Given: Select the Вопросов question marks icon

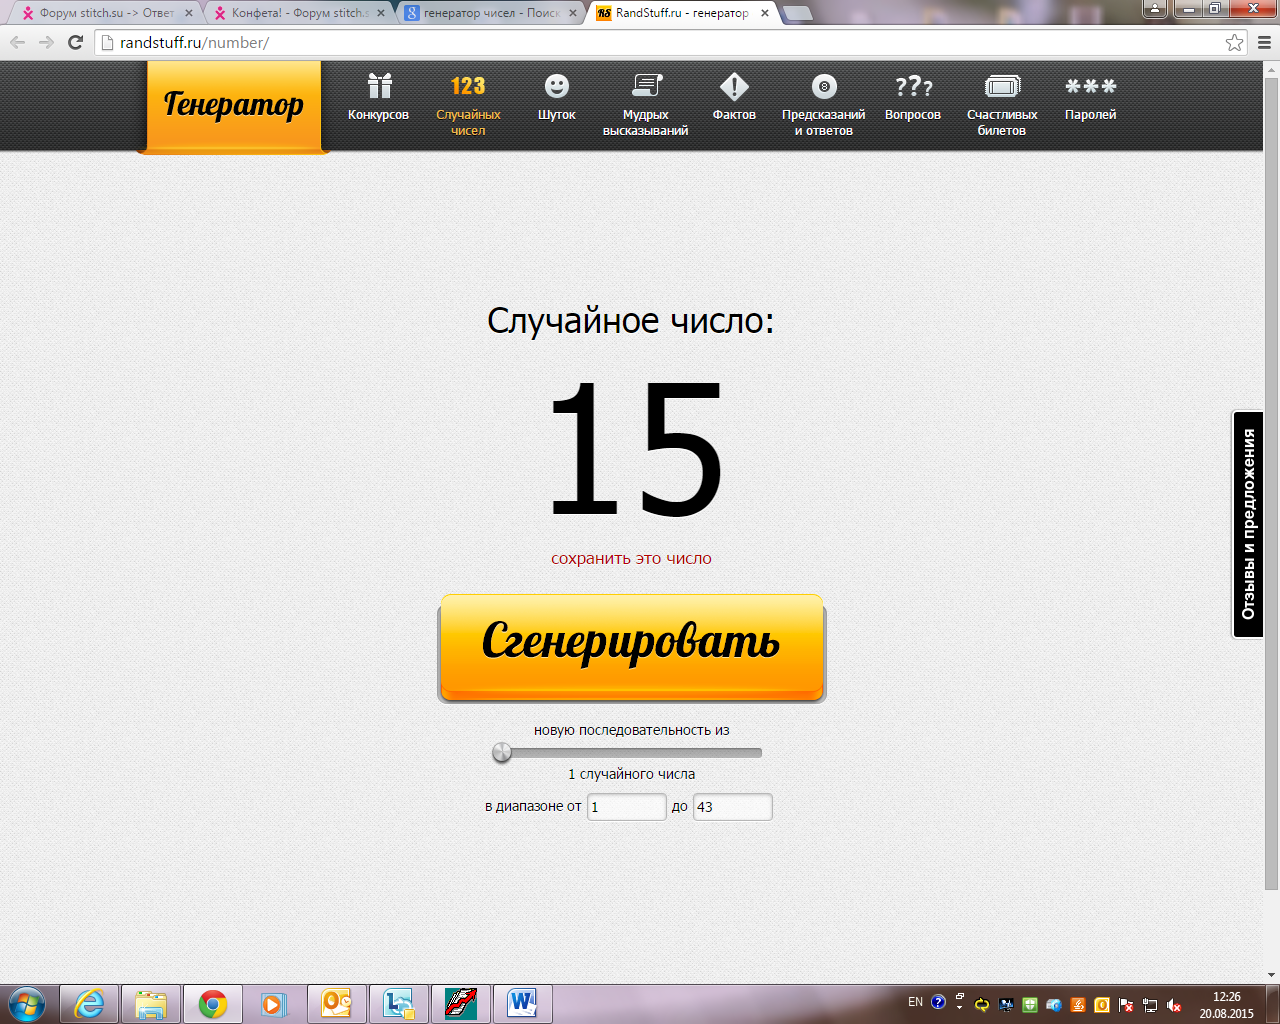Looking at the screenshot, I should [x=912, y=87].
